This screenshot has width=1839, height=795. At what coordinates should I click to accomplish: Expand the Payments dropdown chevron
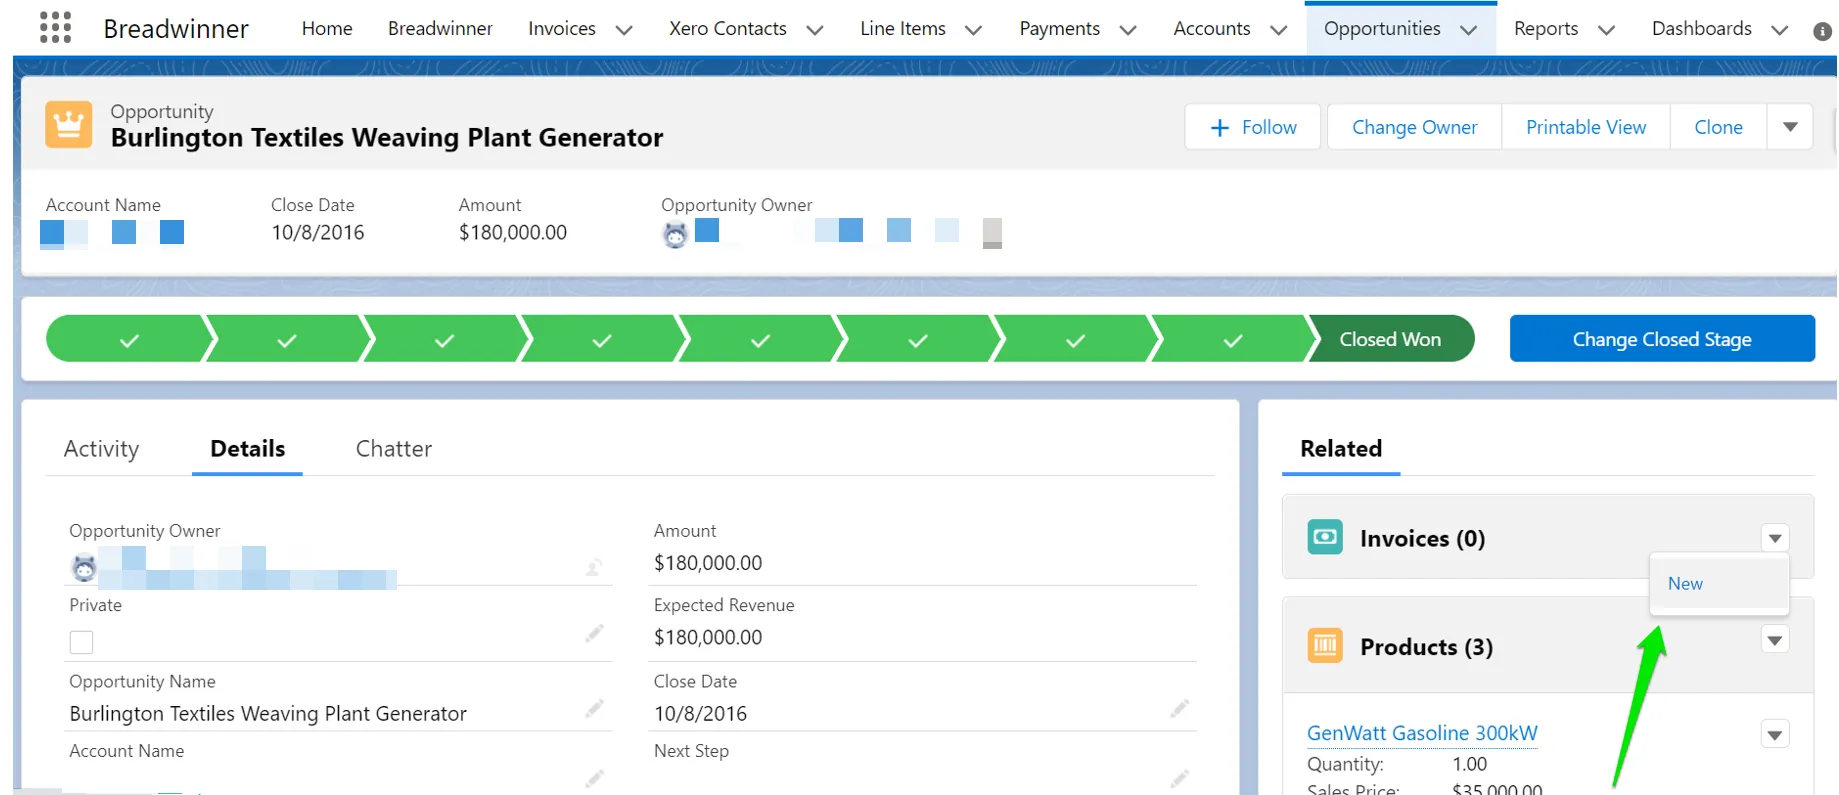1128,30
